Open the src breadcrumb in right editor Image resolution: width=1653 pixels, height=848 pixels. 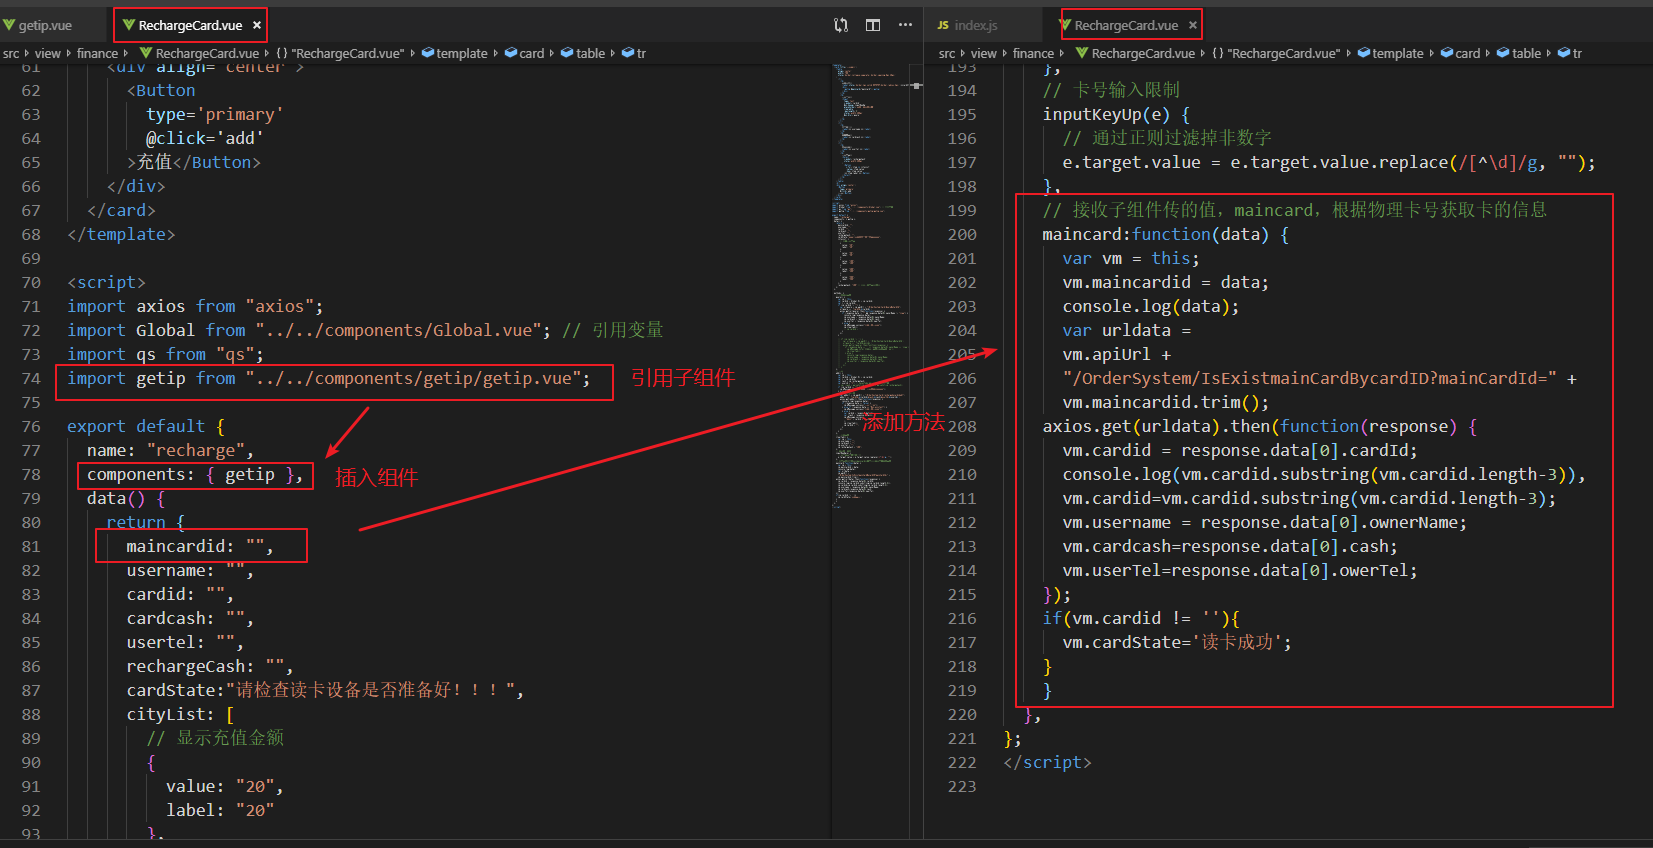click(x=947, y=53)
